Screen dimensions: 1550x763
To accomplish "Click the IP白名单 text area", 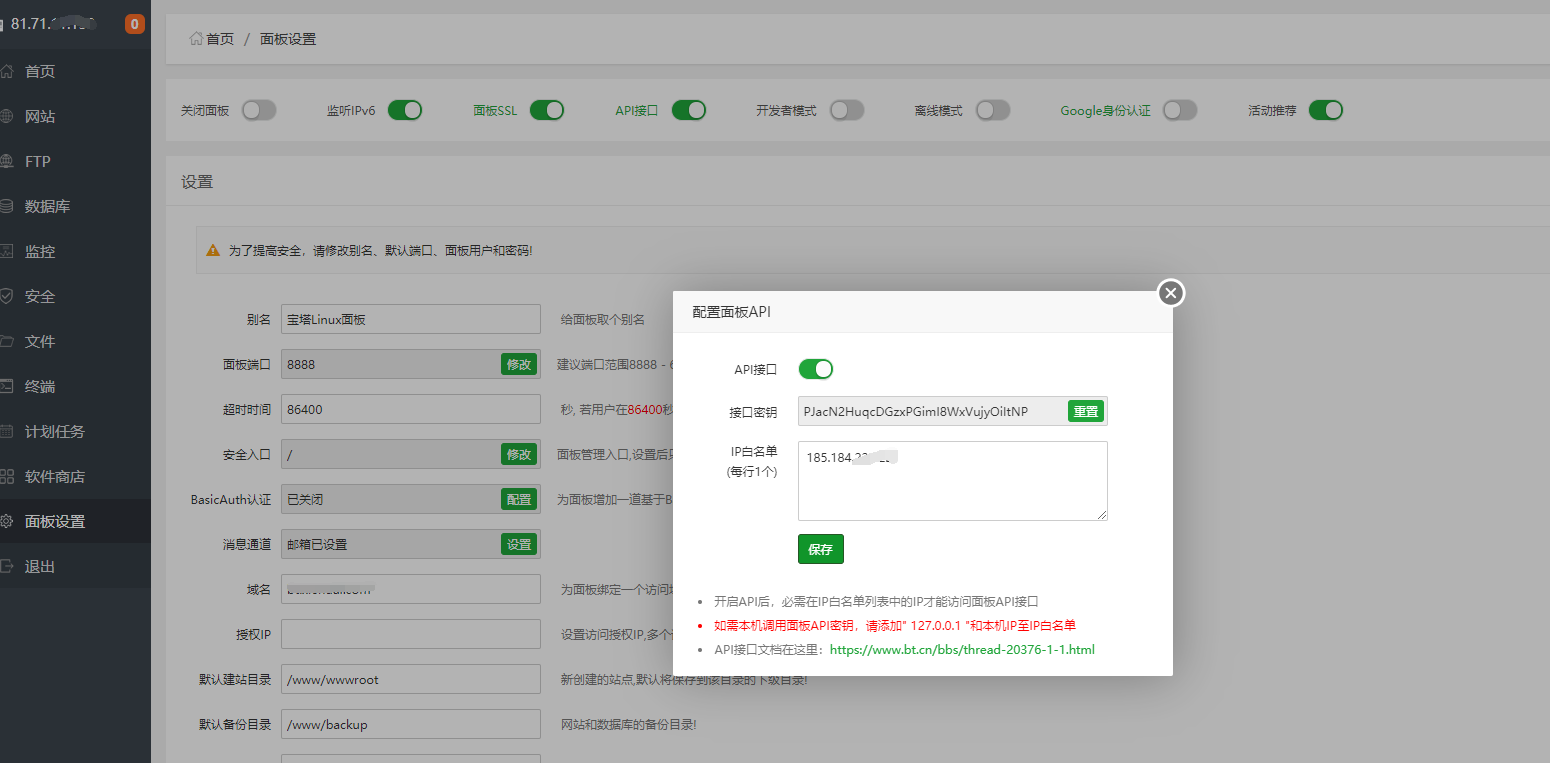I will coord(953,481).
